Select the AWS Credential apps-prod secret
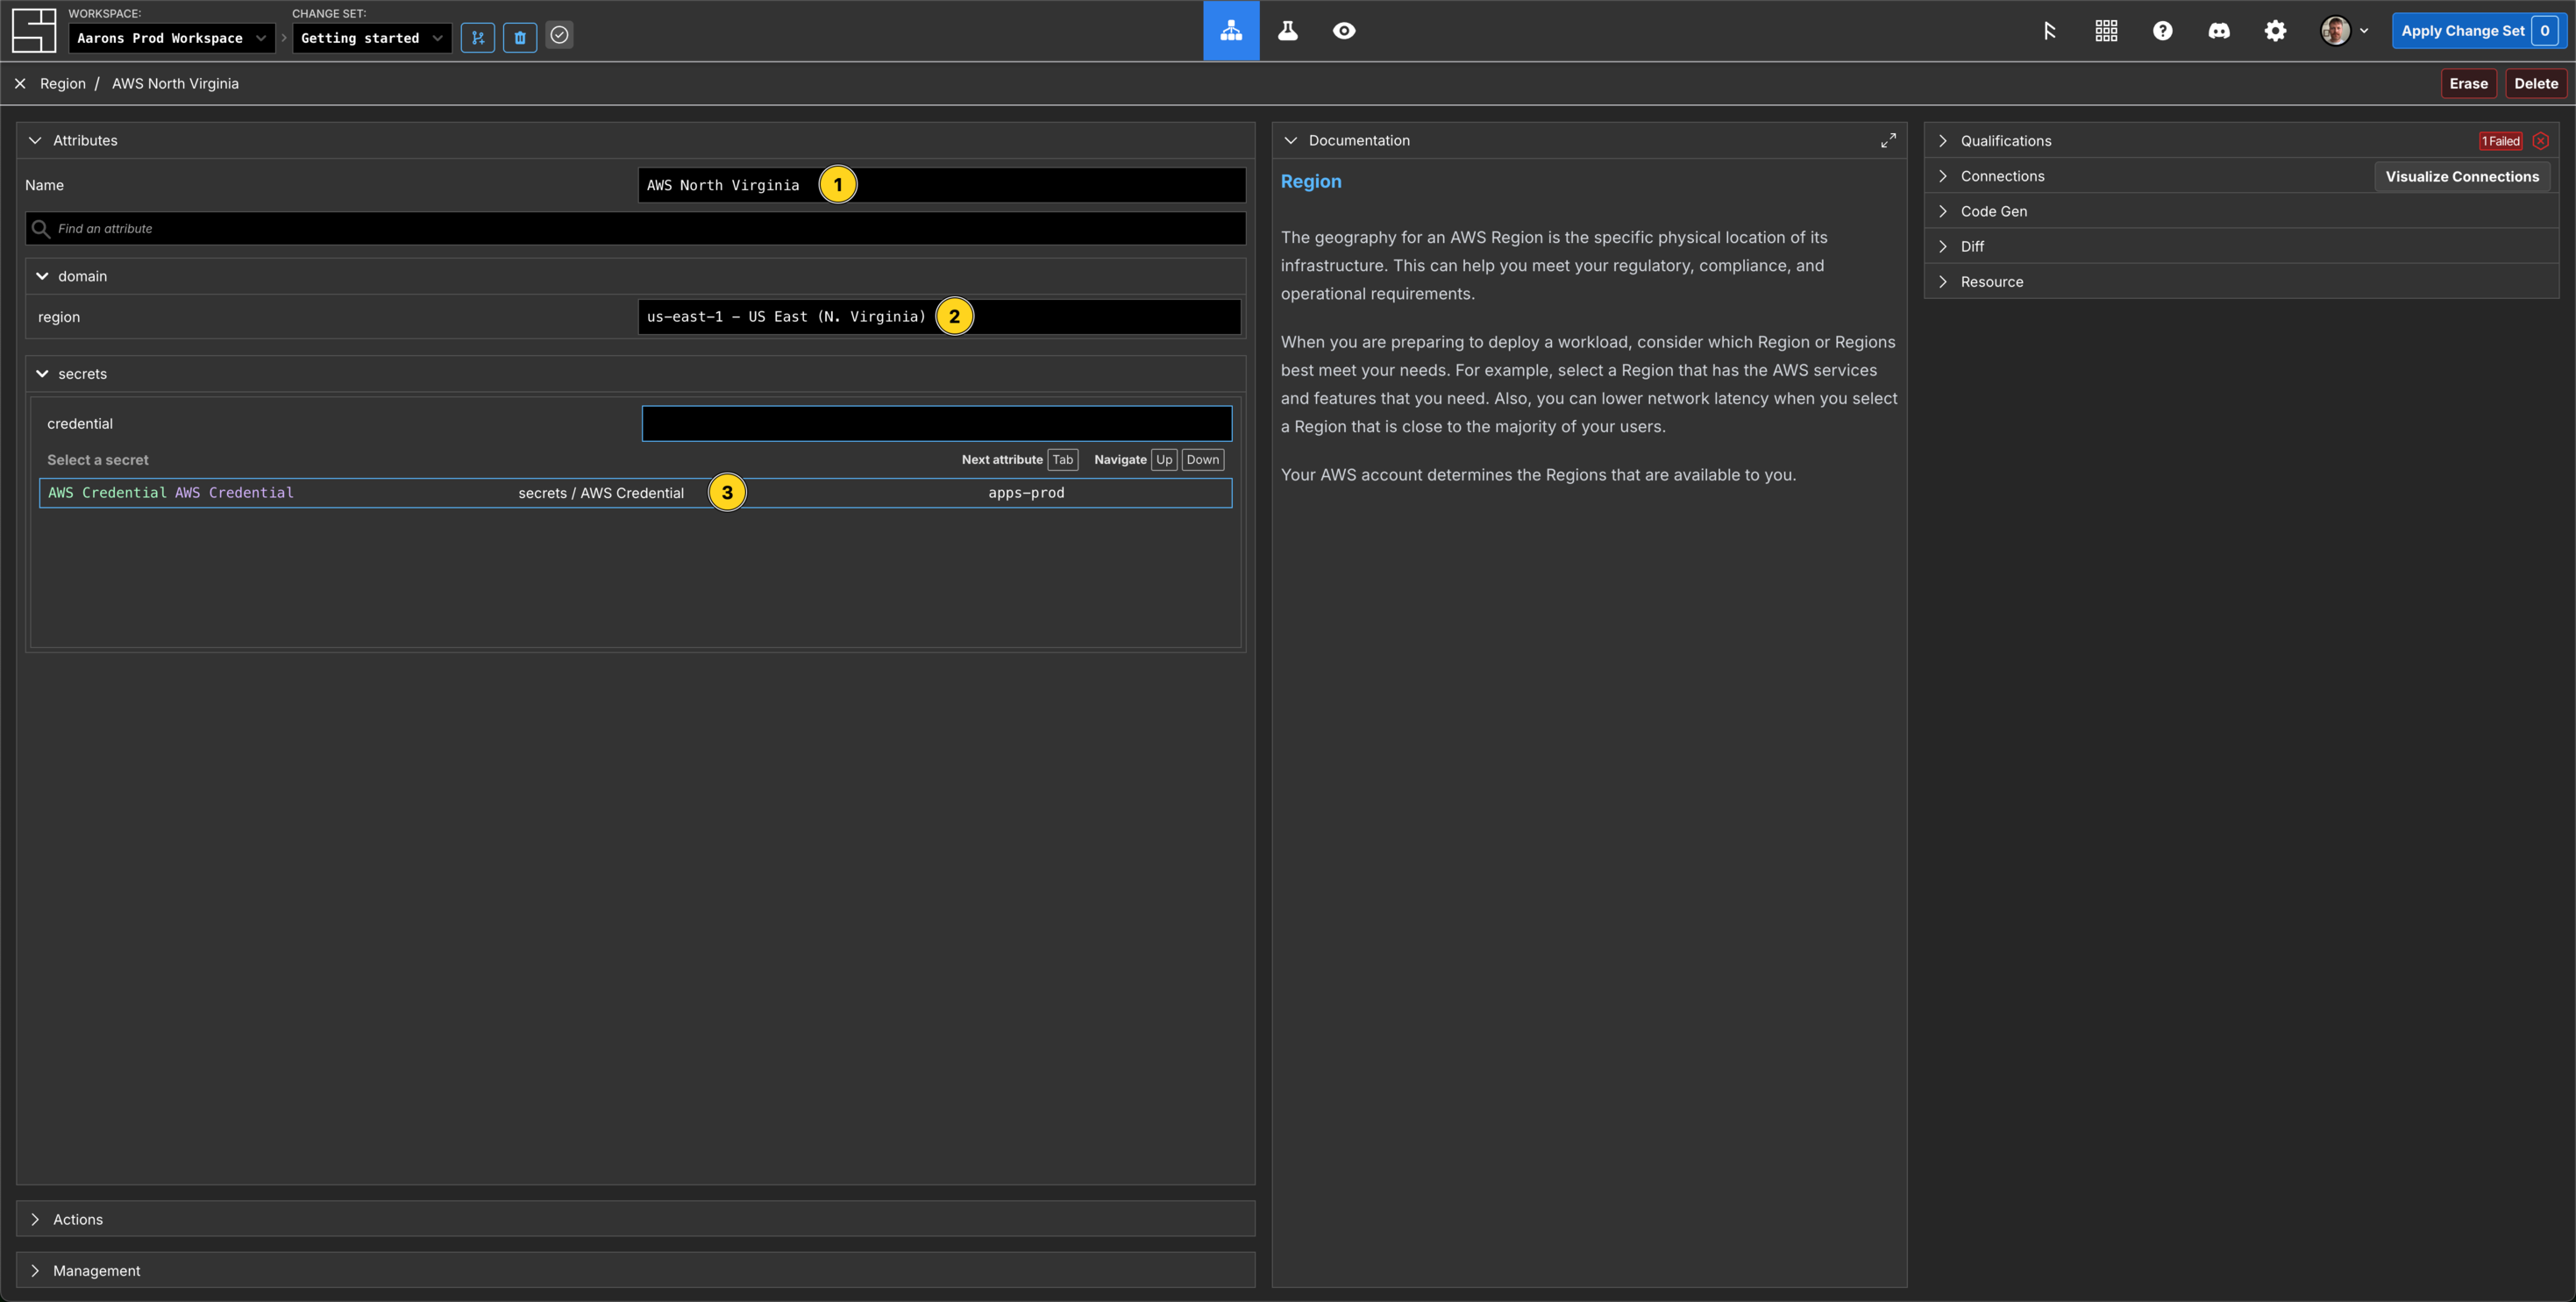Image resolution: width=2576 pixels, height=1302 pixels. pyautogui.click(x=635, y=493)
